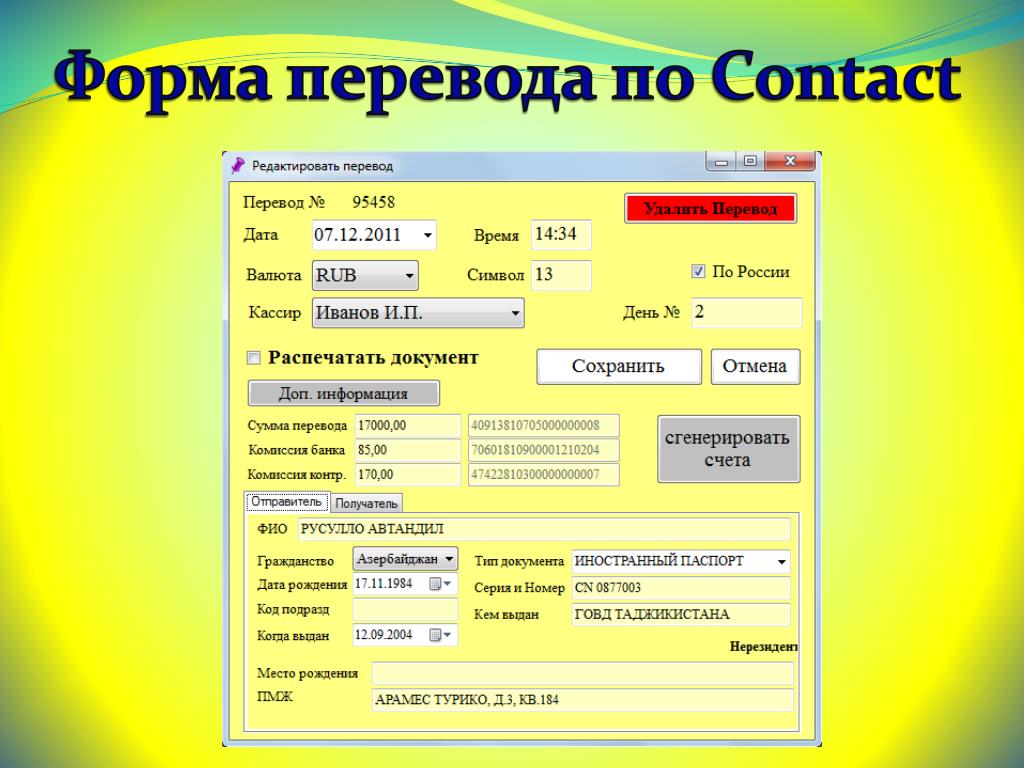Click the Сохранить button
The width and height of the screenshot is (1024, 768).
click(x=618, y=366)
